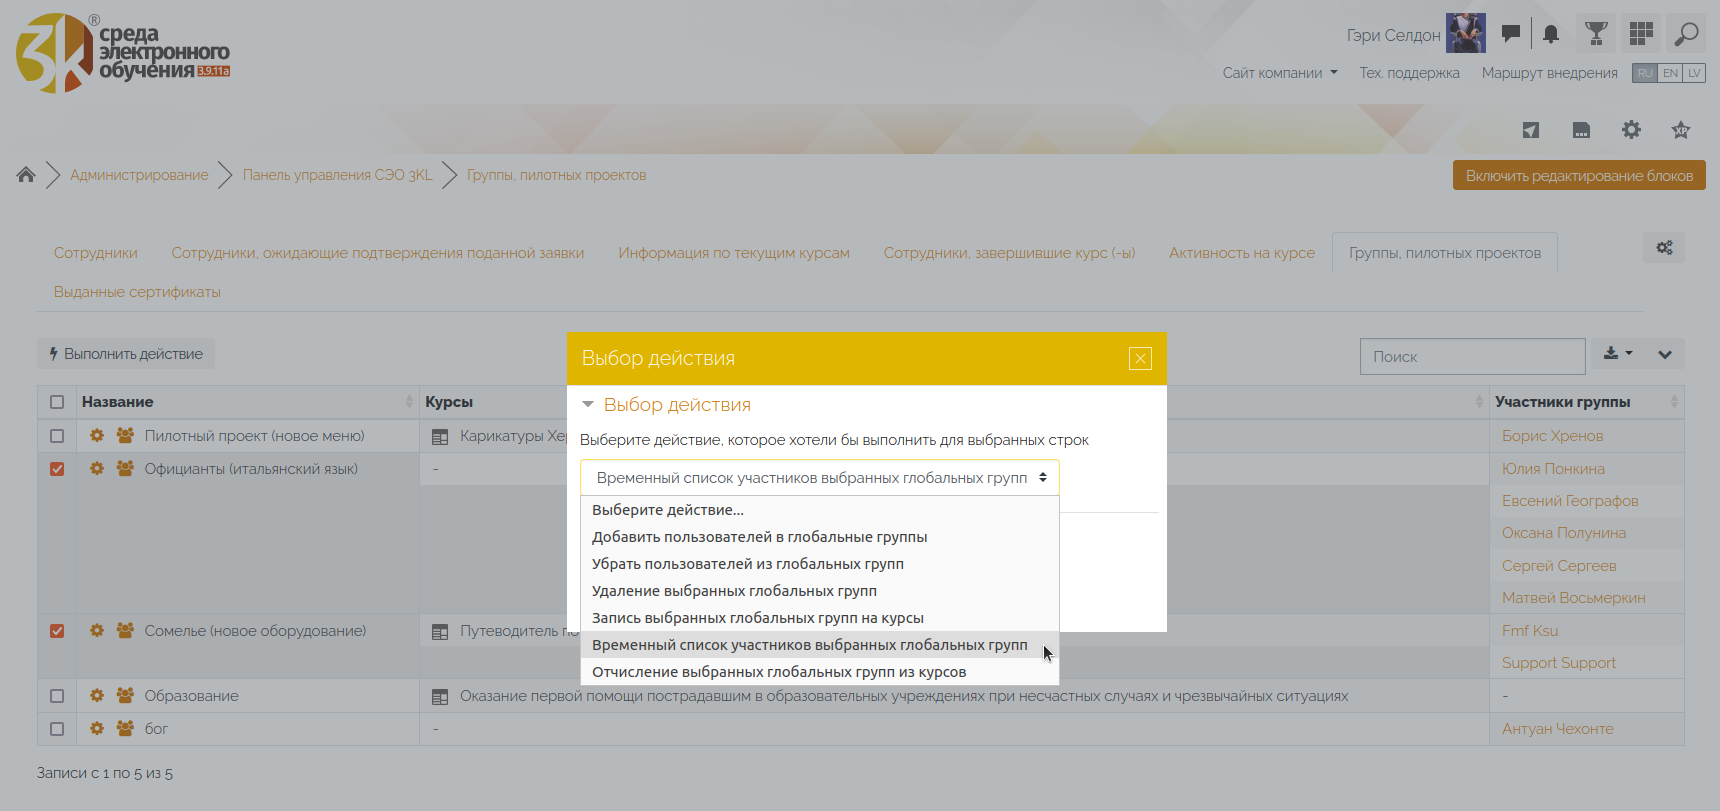Click the search magnifier icon in header
Viewport: 1720px width, 811px height.
pyautogui.click(x=1686, y=34)
